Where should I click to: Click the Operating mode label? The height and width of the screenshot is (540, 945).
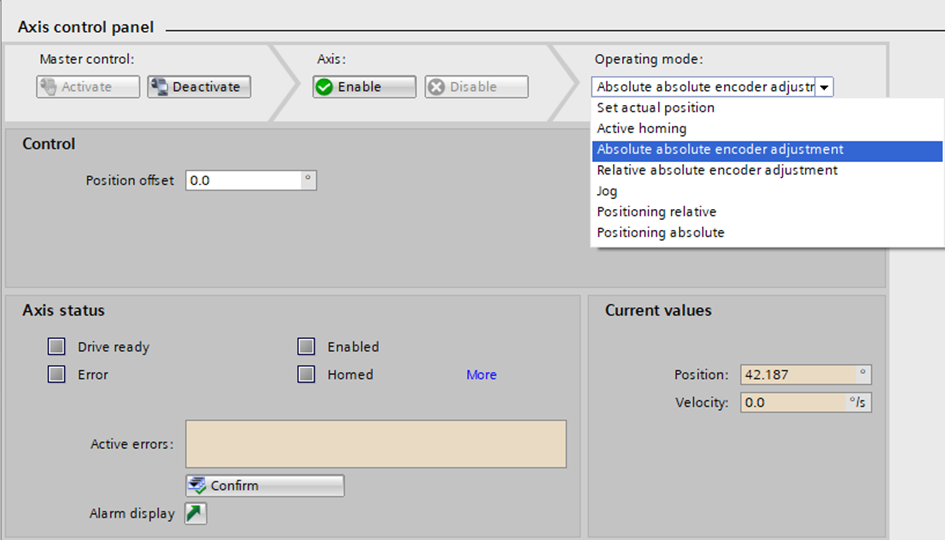[648, 59]
